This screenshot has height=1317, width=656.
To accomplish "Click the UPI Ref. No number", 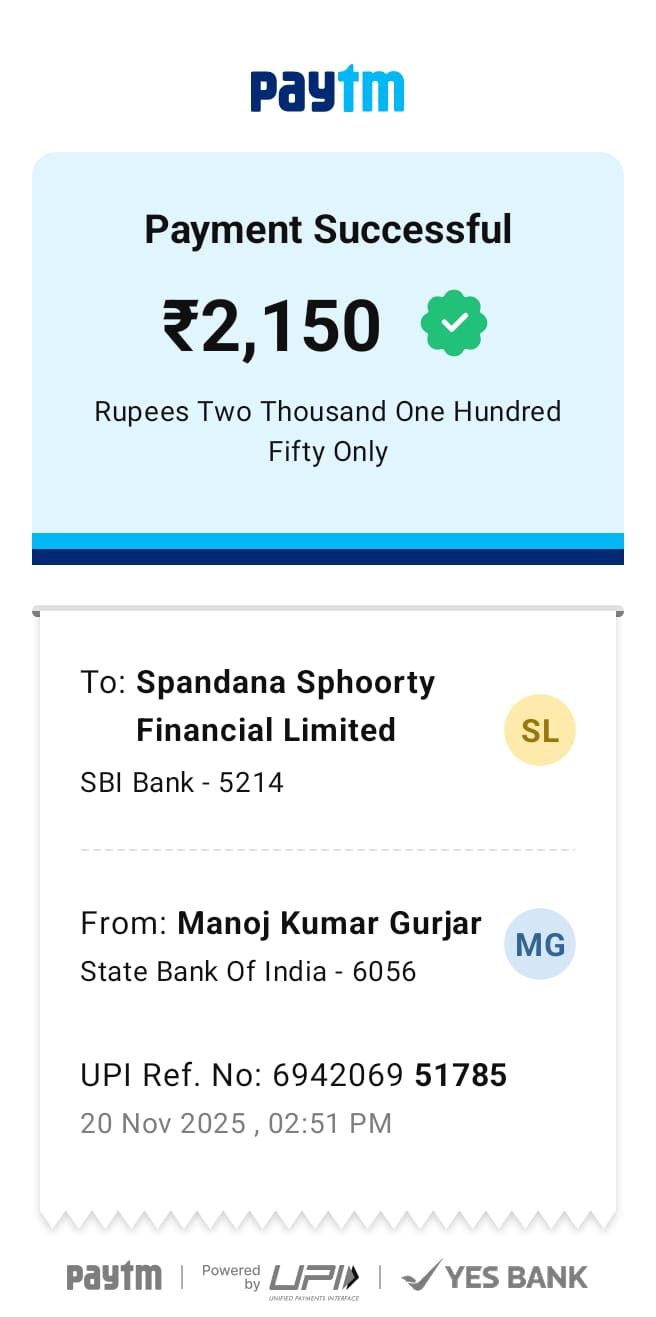I will click(x=390, y=1075).
